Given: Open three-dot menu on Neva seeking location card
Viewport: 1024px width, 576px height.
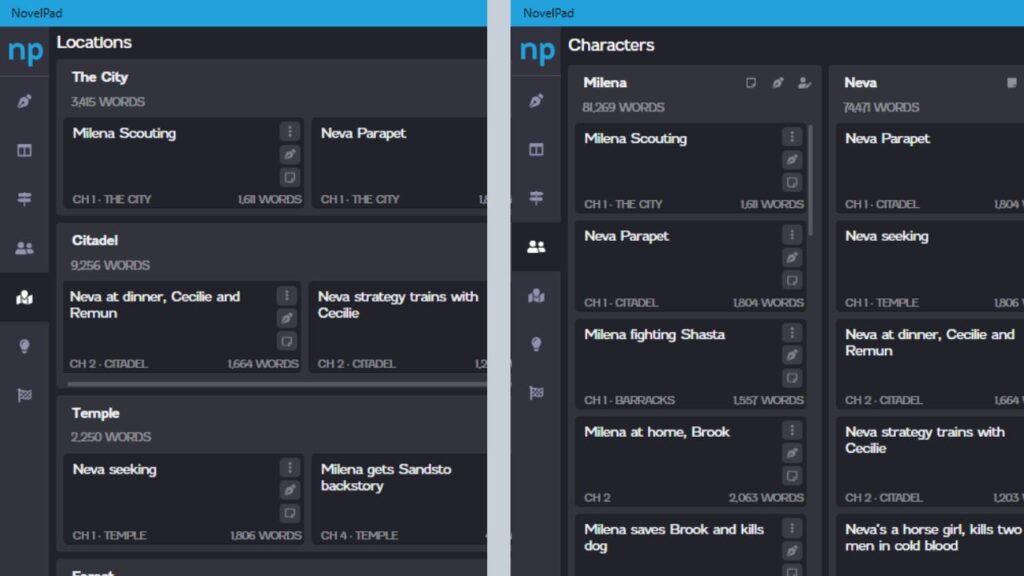Looking at the screenshot, I should pos(289,468).
